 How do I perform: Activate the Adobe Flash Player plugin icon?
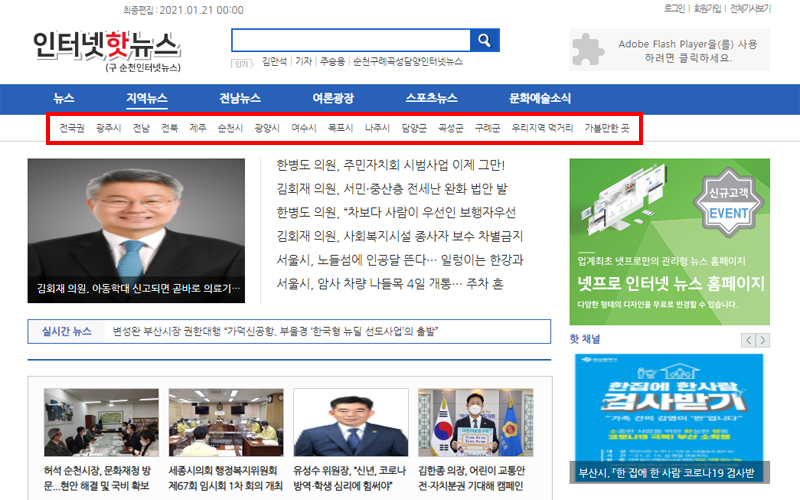point(588,49)
